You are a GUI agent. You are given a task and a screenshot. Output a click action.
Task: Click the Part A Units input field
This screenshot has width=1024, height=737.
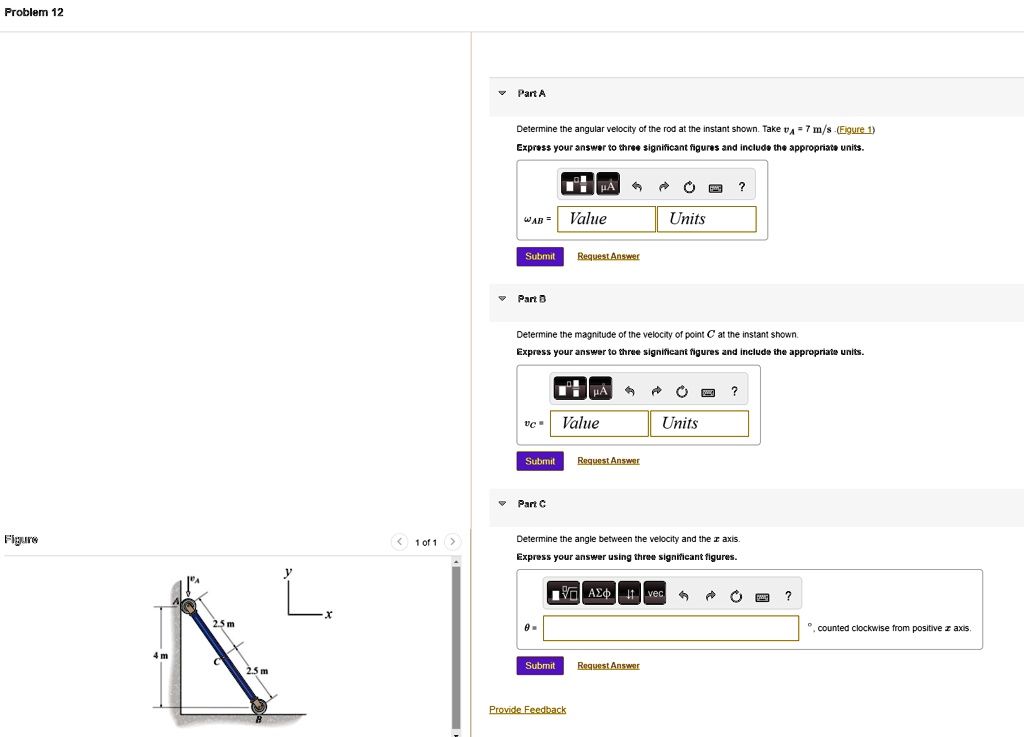(x=706, y=219)
